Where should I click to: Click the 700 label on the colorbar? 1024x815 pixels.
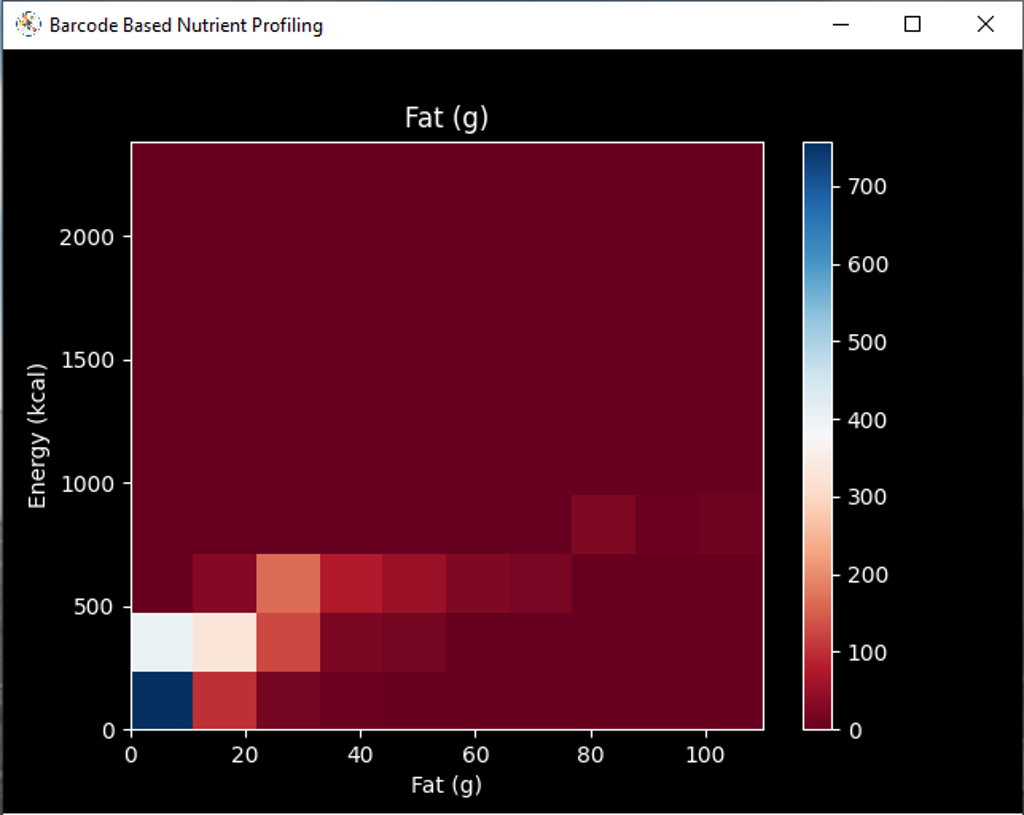click(x=867, y=187)
